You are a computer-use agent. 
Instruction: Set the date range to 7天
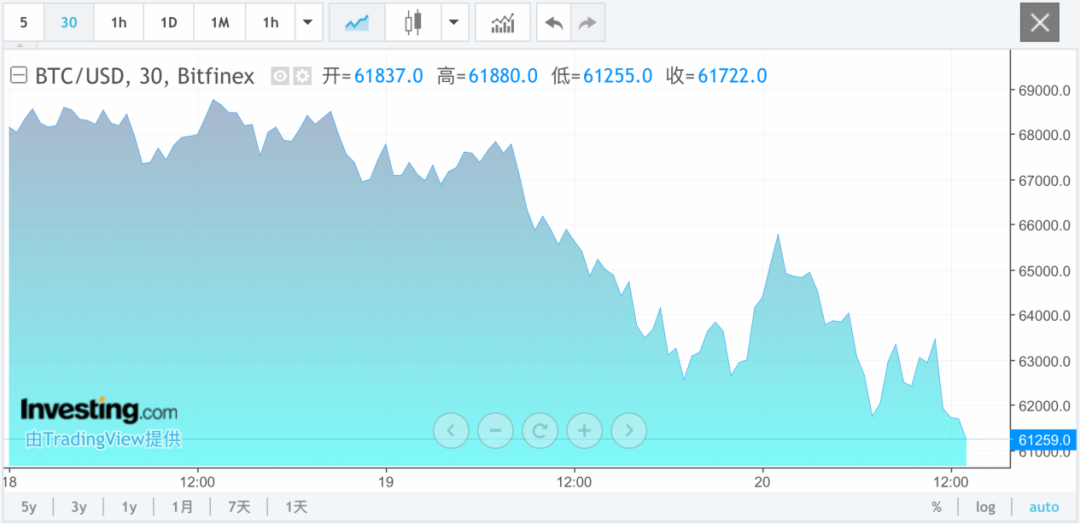(239, 507)
